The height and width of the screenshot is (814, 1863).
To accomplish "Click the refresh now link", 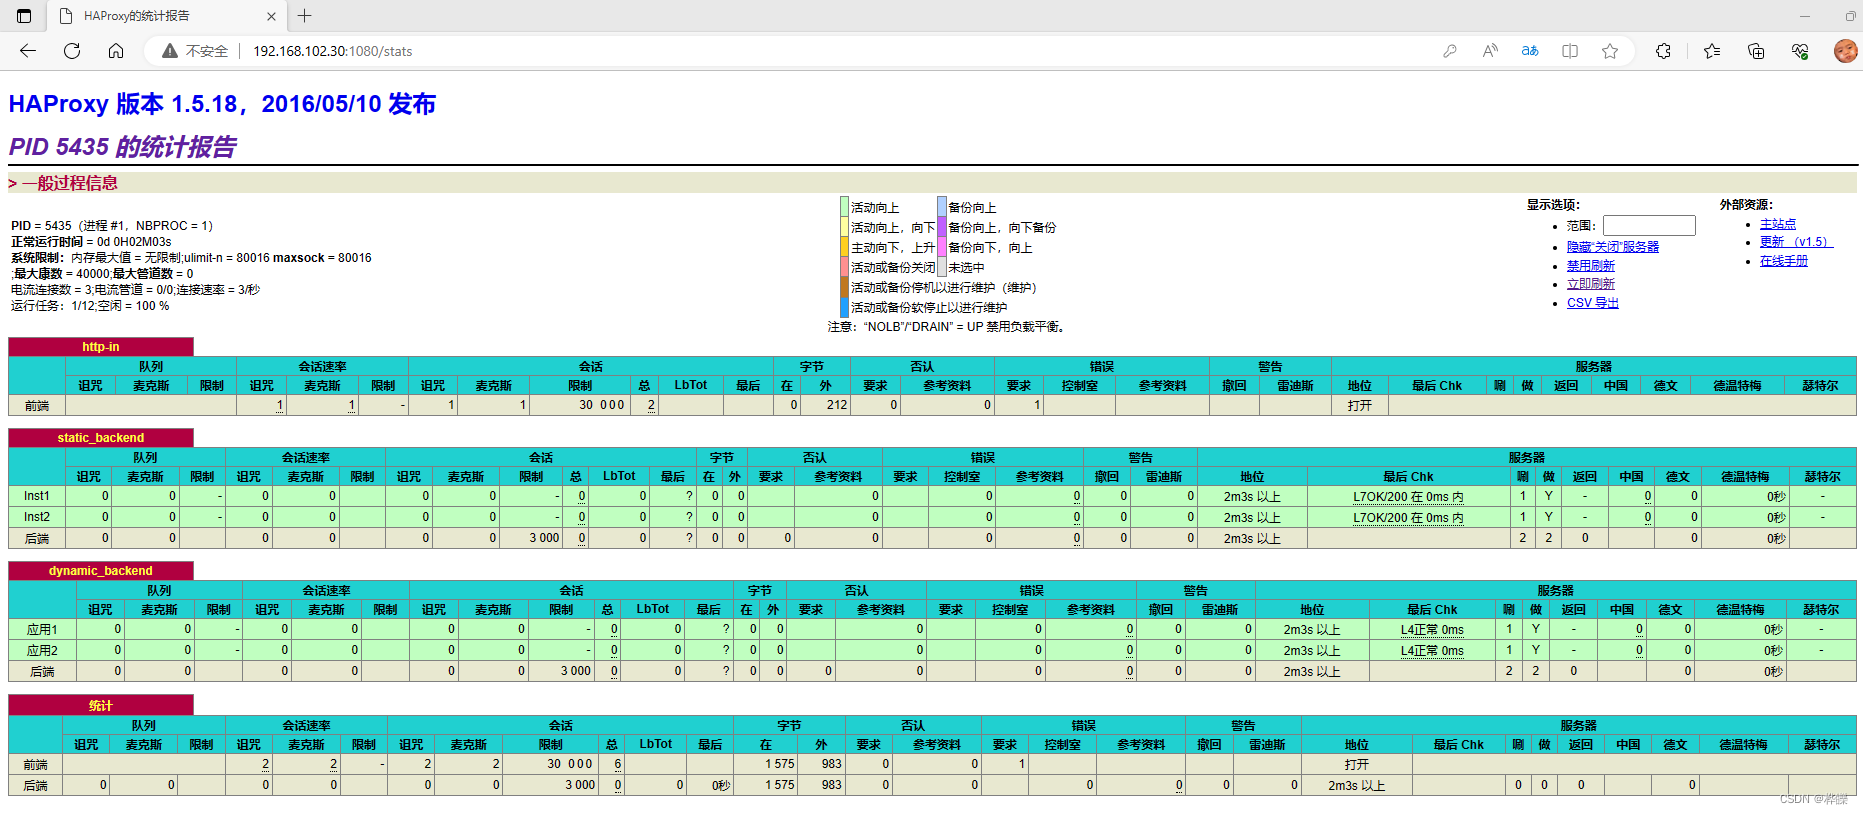I will pos(1590,284).
